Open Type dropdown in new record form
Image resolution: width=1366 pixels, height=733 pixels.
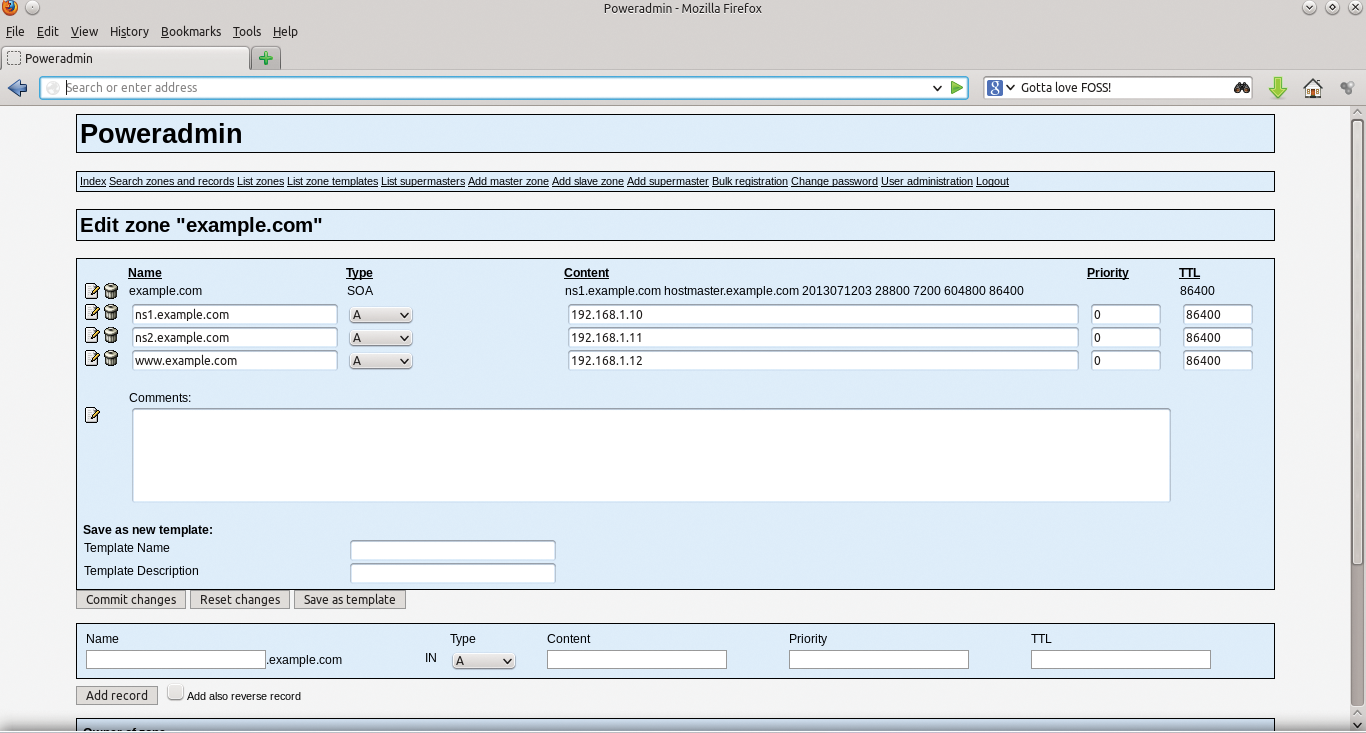pyautogui.click(x=484, y=661)
